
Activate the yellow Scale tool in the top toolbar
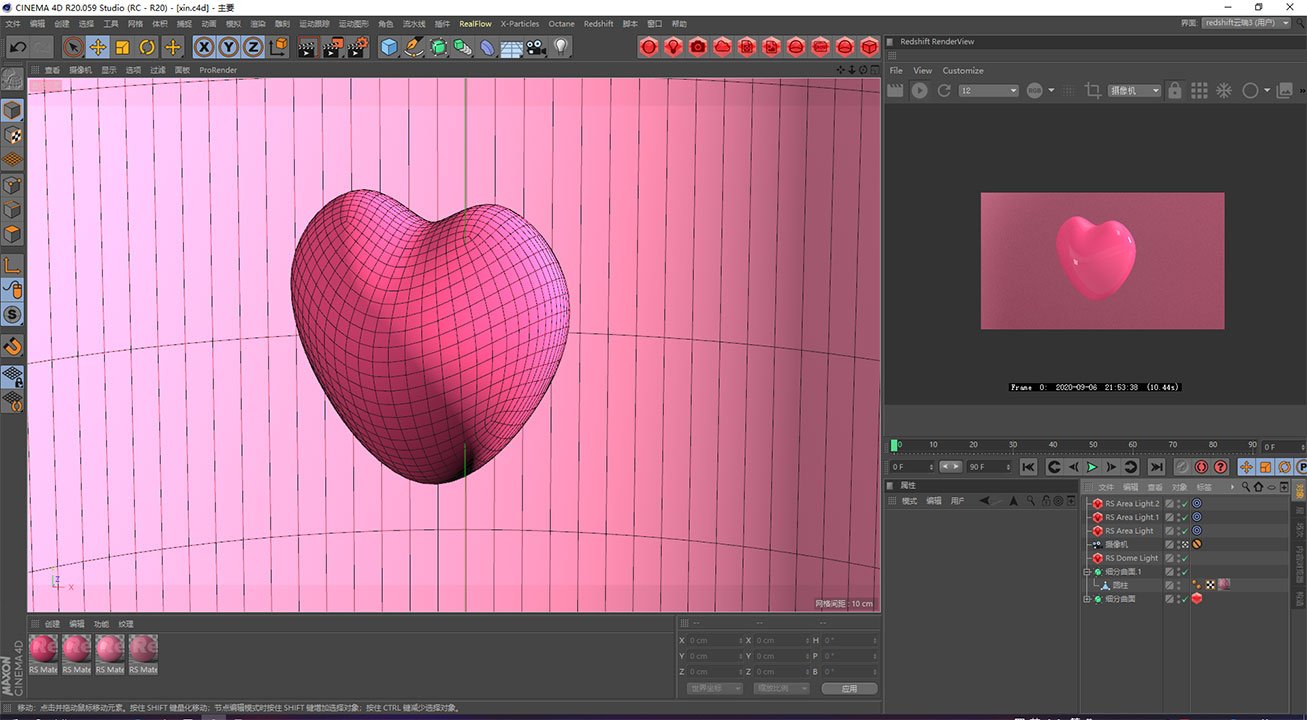[123, 47]
